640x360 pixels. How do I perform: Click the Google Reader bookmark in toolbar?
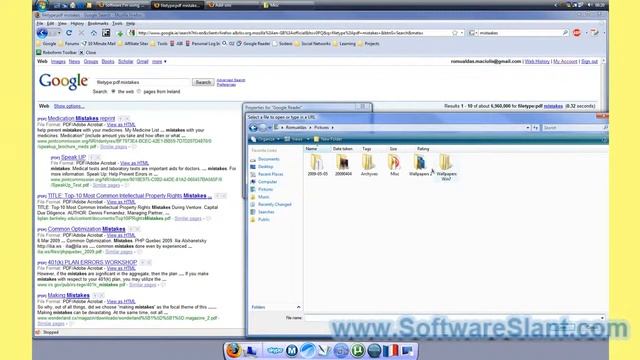tap(253, 44)
